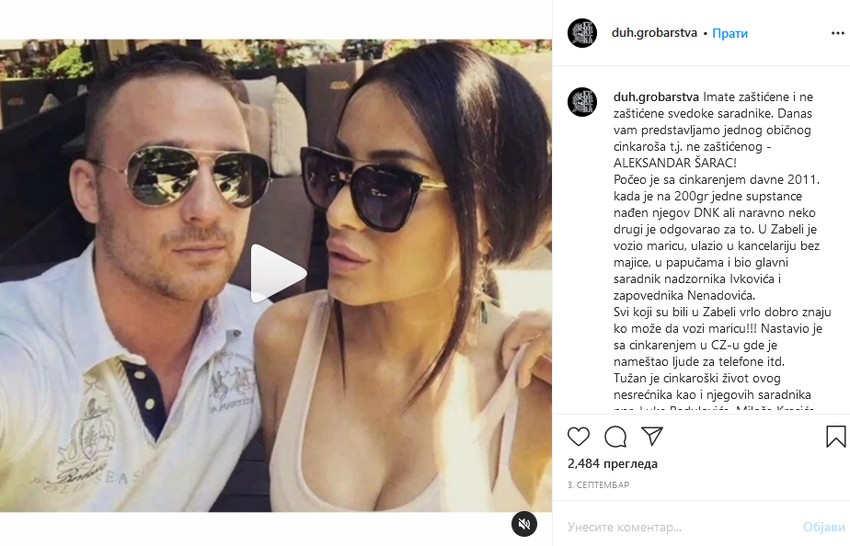Like the post with heart icon

click(x=578, y=436)
